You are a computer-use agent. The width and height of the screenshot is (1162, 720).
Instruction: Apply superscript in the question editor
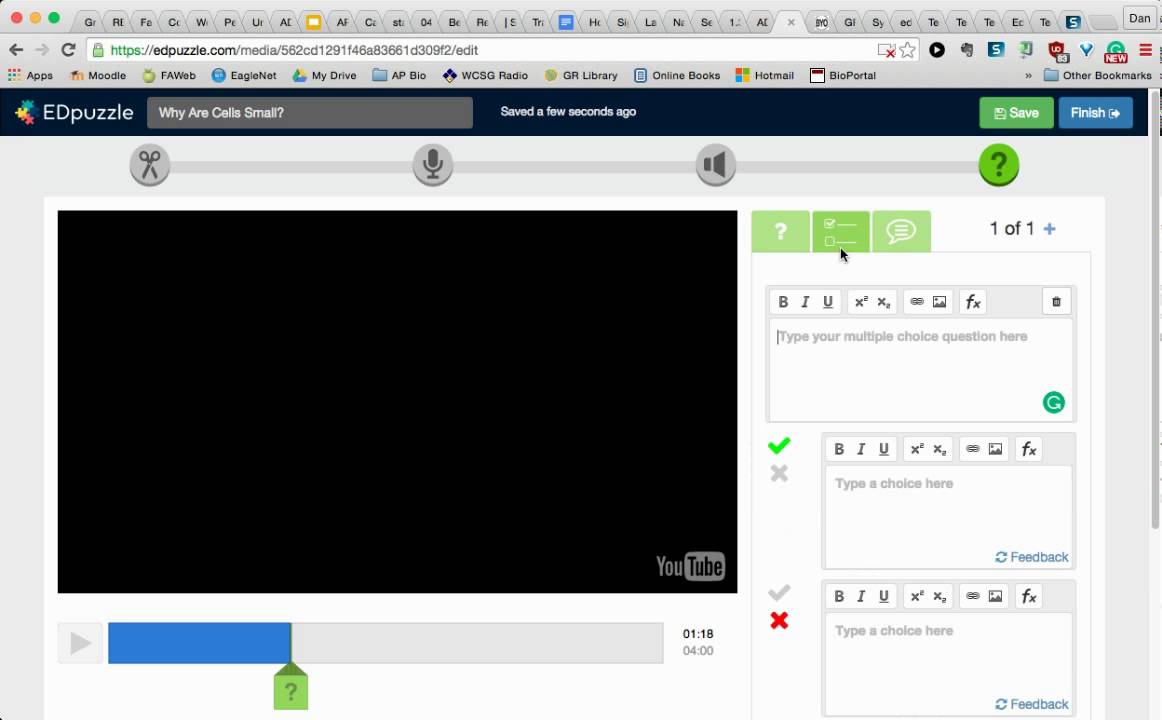[860, 301]
